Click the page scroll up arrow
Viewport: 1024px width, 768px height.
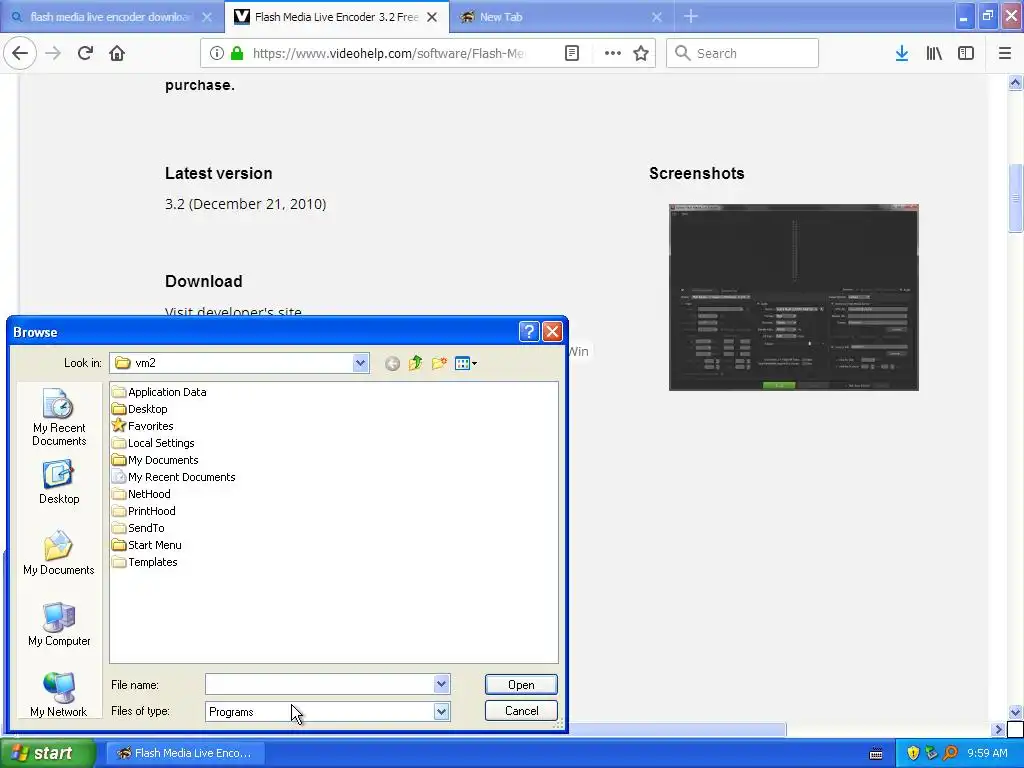click(1015, 82)
